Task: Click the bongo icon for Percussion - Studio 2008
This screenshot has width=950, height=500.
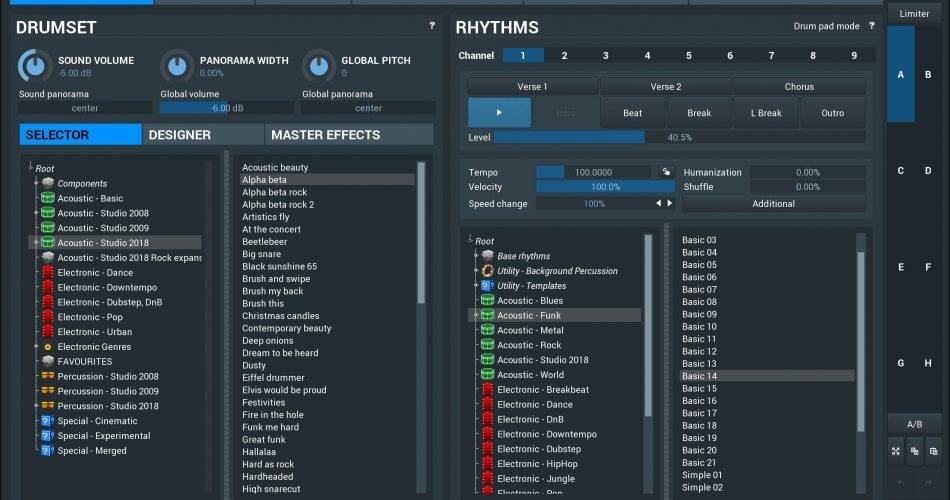Action: [48, 376]
